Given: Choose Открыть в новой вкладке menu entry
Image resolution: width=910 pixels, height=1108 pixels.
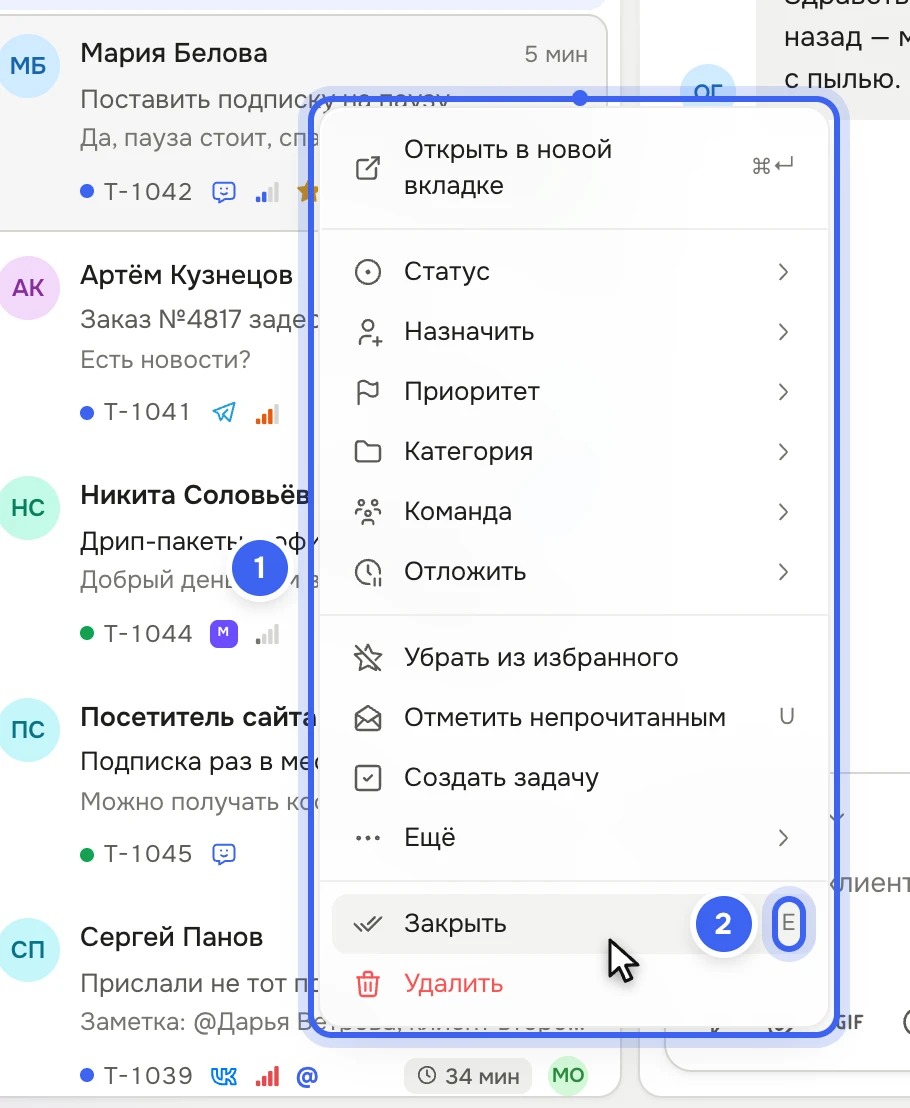Looking at the screenshot, I should (574, 168).
